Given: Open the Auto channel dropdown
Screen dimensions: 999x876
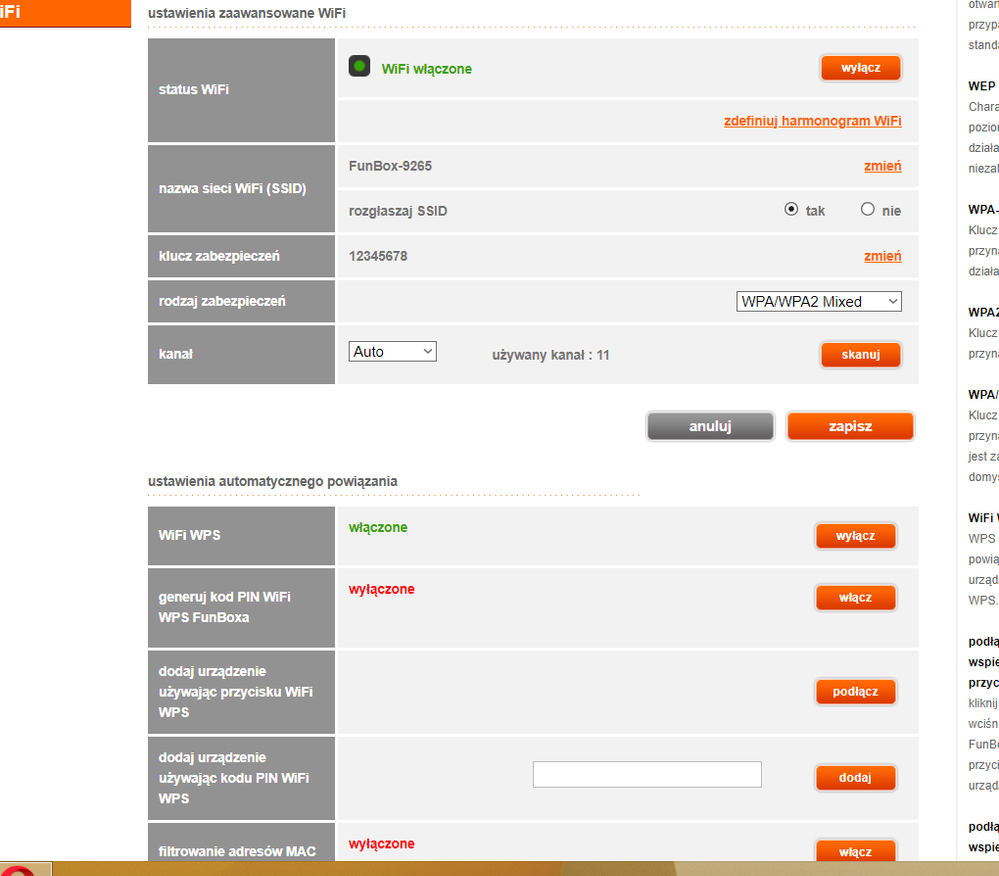Looking at the screenshot, I should [392, 352].
